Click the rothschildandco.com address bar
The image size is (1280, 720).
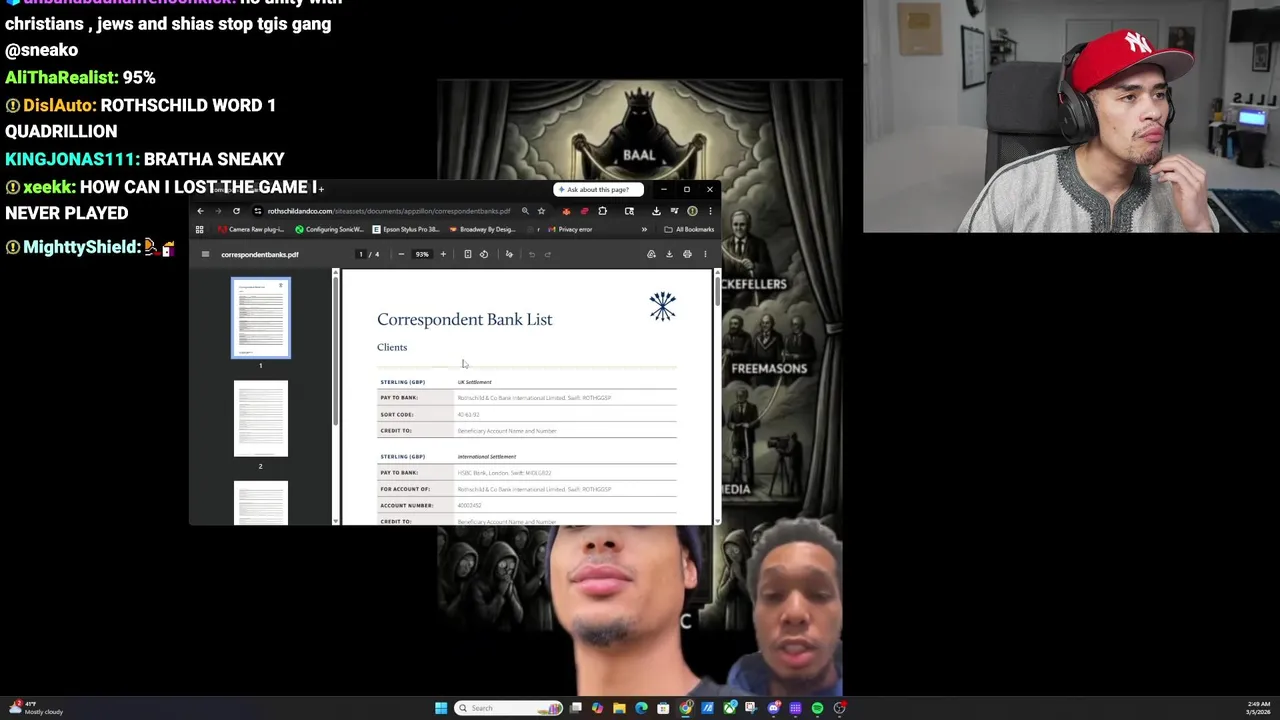(389, 211)
